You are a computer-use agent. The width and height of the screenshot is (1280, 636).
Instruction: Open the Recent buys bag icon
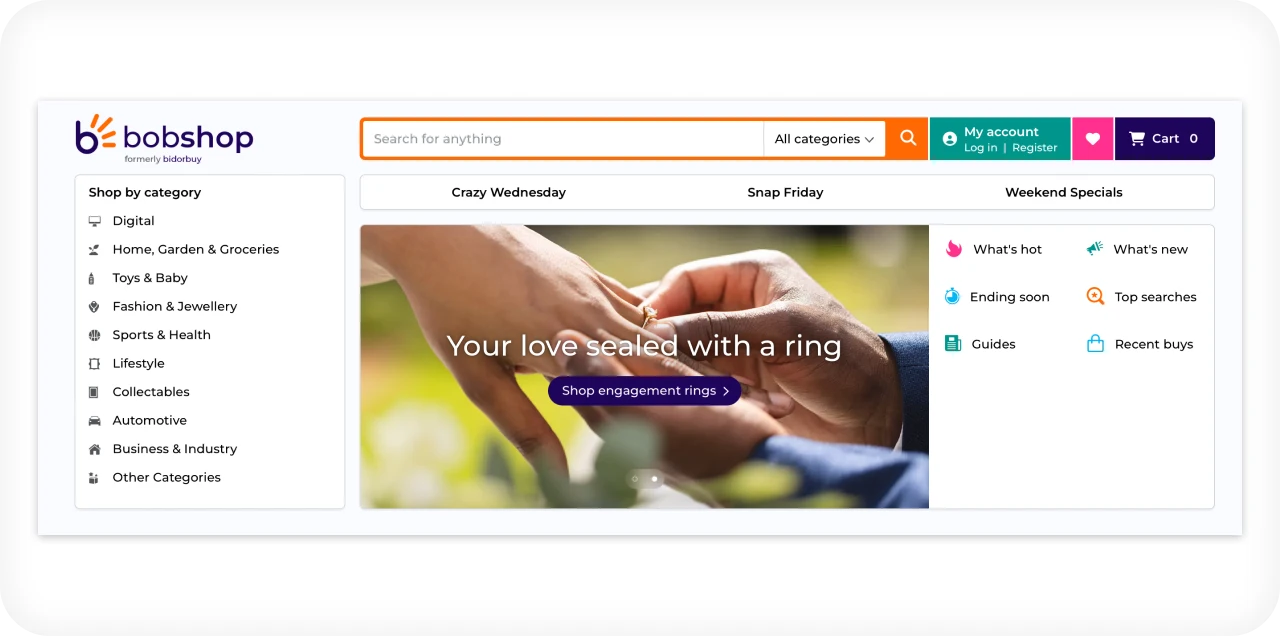[1095, 343]
